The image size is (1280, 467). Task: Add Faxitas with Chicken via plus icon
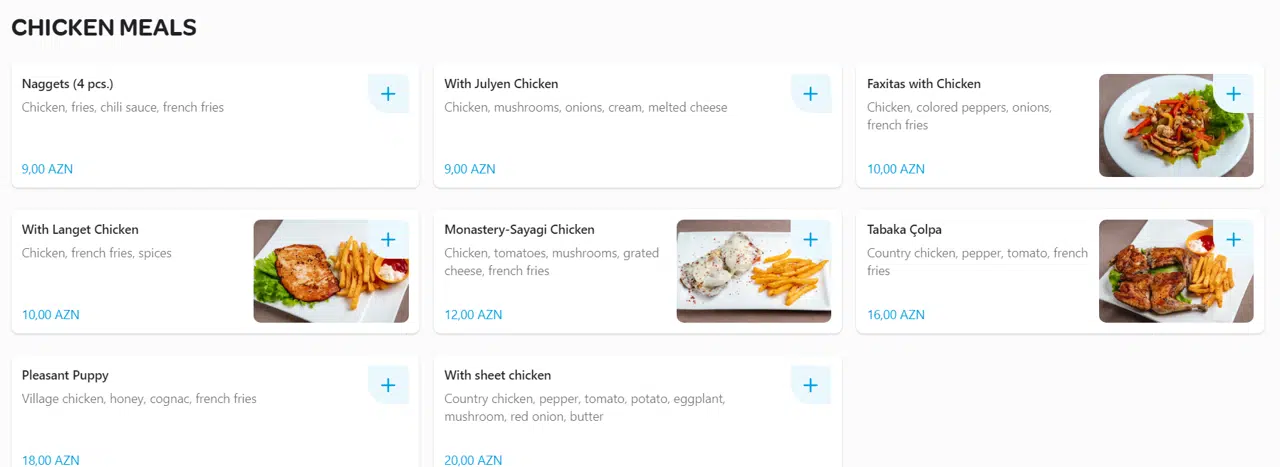coord(1233,94)
